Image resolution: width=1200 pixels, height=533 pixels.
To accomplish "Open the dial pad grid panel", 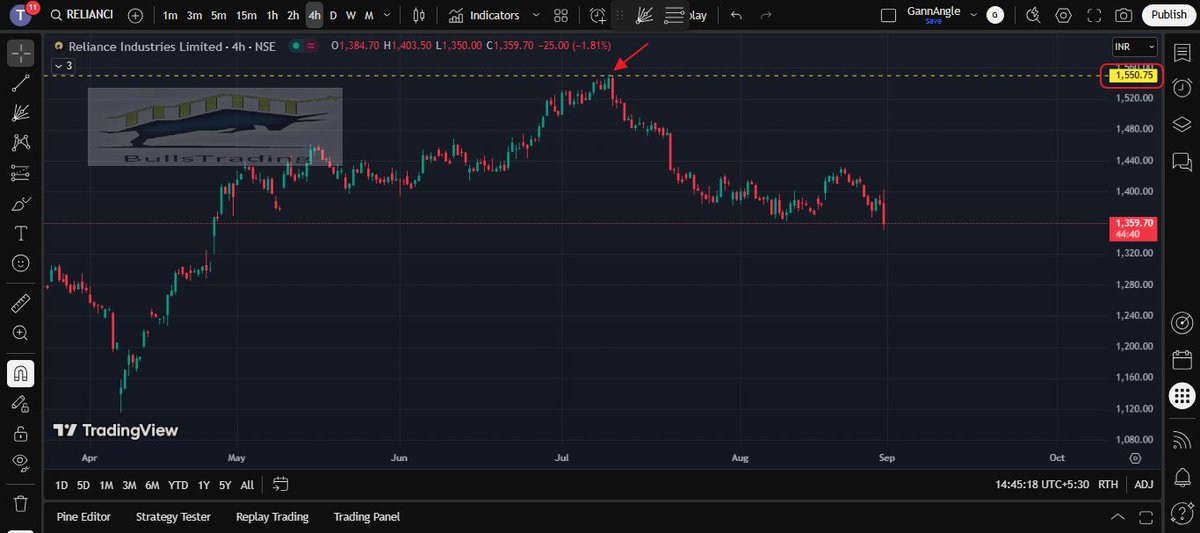I will coord(1182,395).
